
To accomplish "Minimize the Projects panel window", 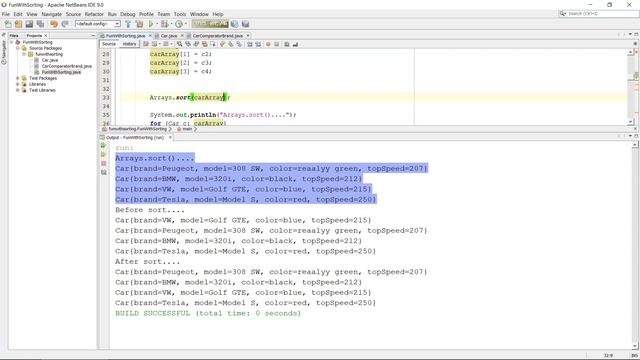I will [93, 36].
